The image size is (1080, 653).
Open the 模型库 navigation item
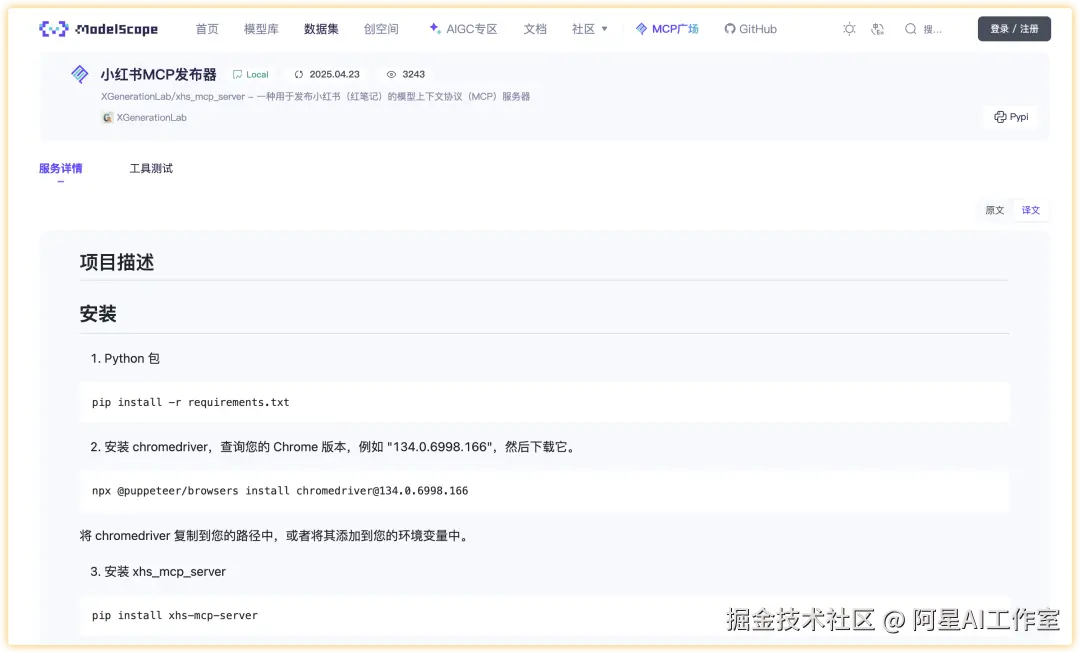click(x=260, y=28)
